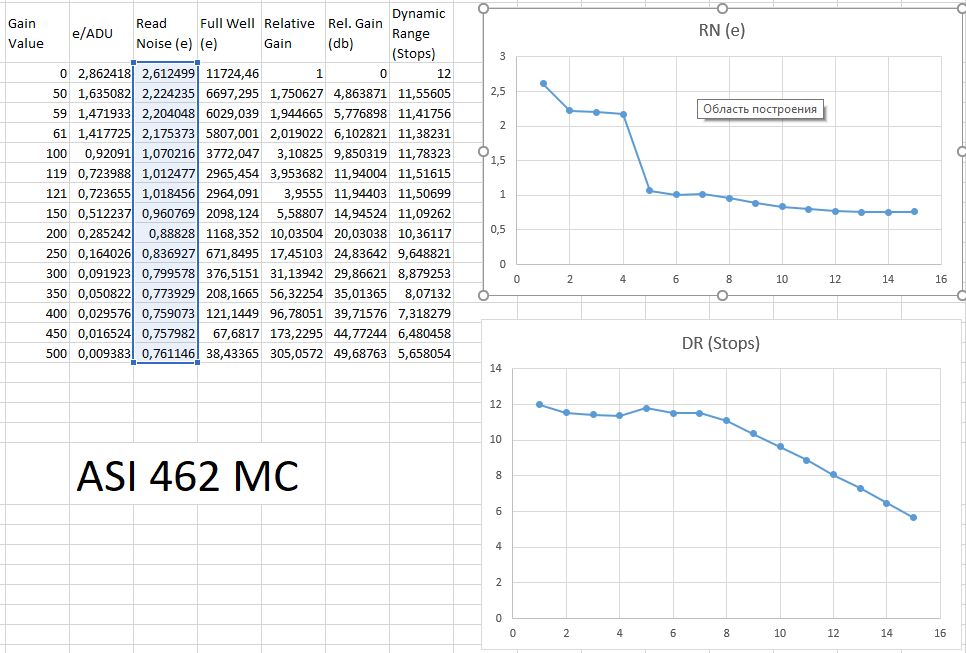Screen dimensions: 966x653
Task: Click the Область построения tooltip
Action: tap(759, 109)
